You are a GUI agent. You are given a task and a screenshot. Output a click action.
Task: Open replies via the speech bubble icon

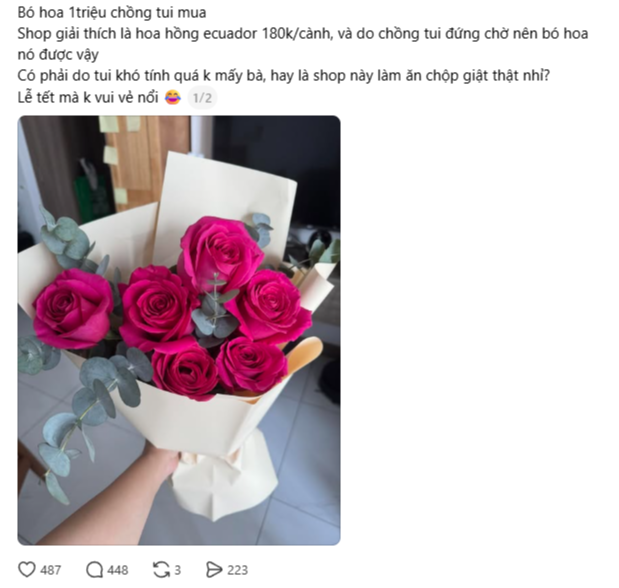point(94,570)
